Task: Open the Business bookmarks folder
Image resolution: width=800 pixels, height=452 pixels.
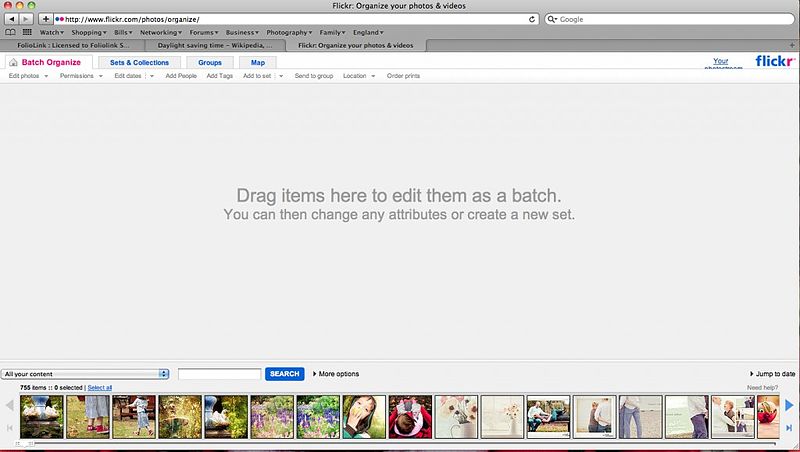Action: coord(242,32)
